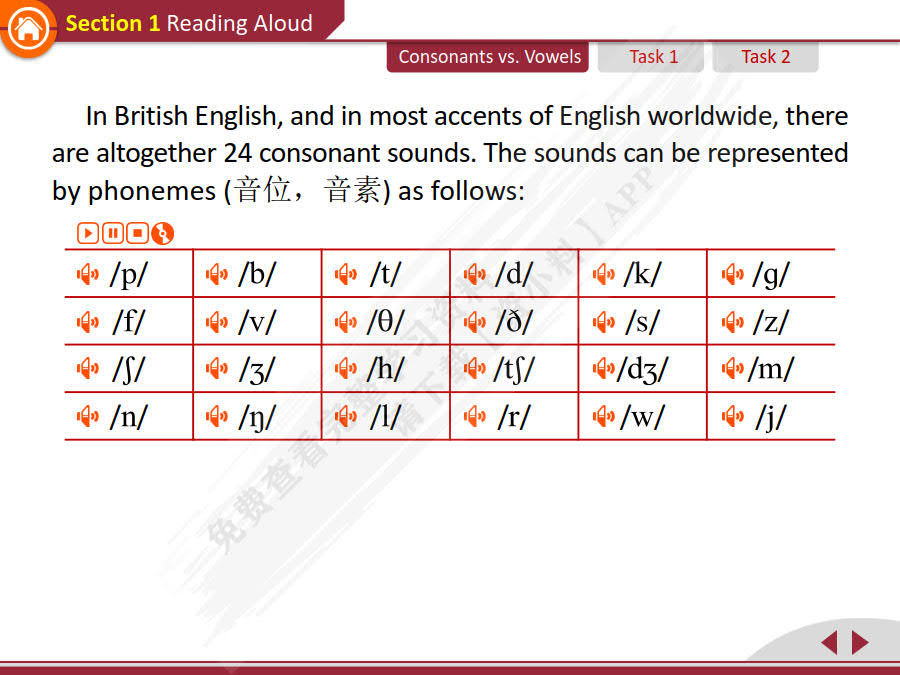Viewport: 900px width, 675px height.
Task: Select the /l/ phoneme text
Action: pyautogui.click(x=386, y=417)
